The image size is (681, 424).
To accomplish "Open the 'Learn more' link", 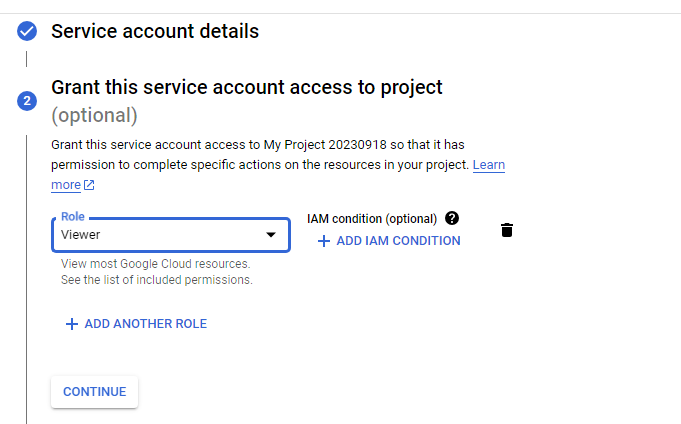I will click(488, 164).
